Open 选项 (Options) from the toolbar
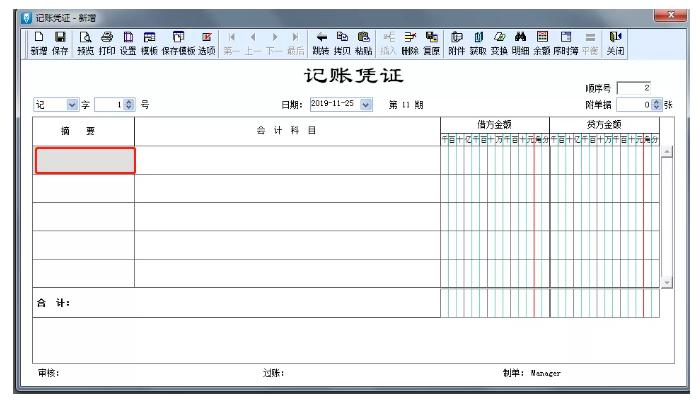This screenshot has width=700, height=403. pos(207,43)
